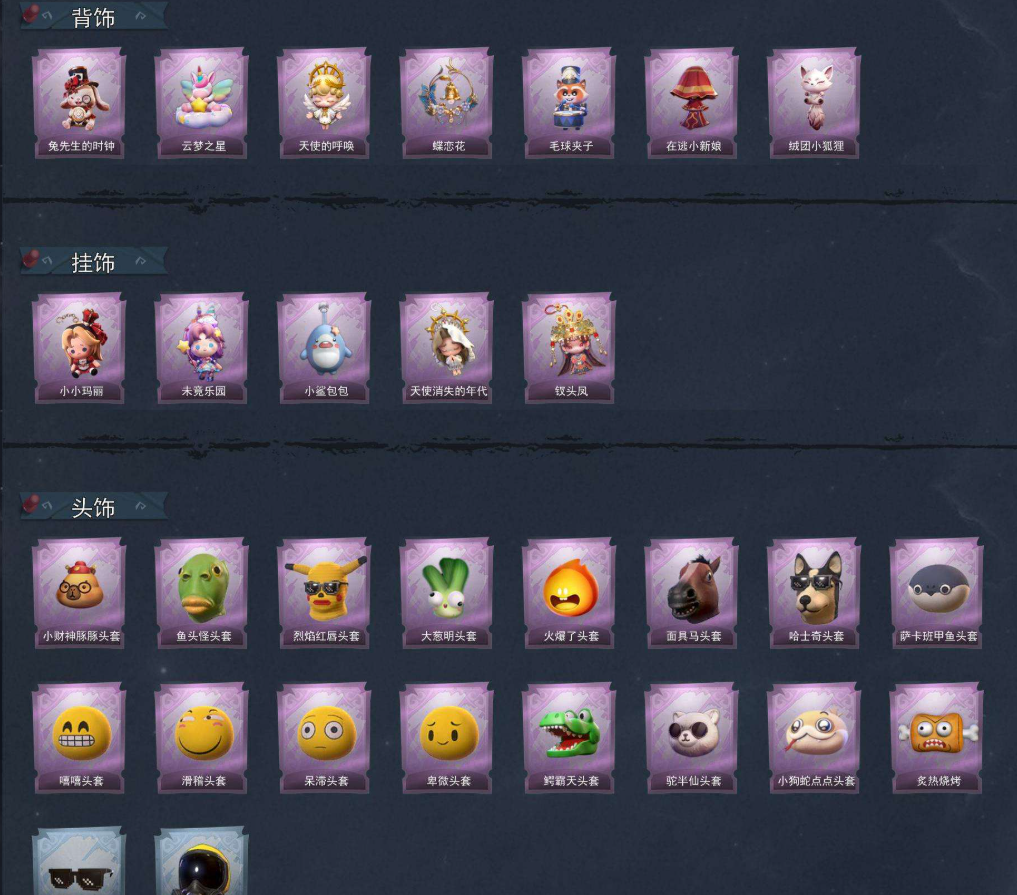Select the 钗头凤 pendant

click(570, 348)
